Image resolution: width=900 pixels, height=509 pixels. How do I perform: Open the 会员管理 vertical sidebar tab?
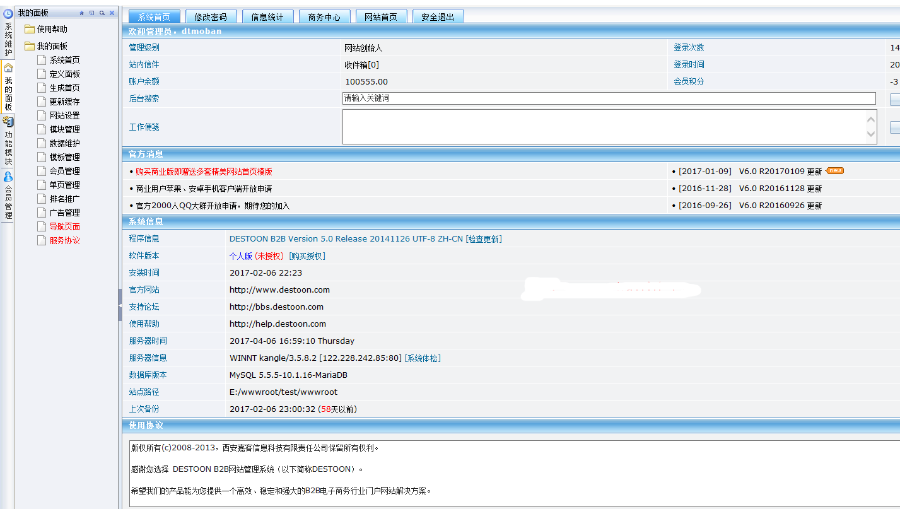click(8, 203)
